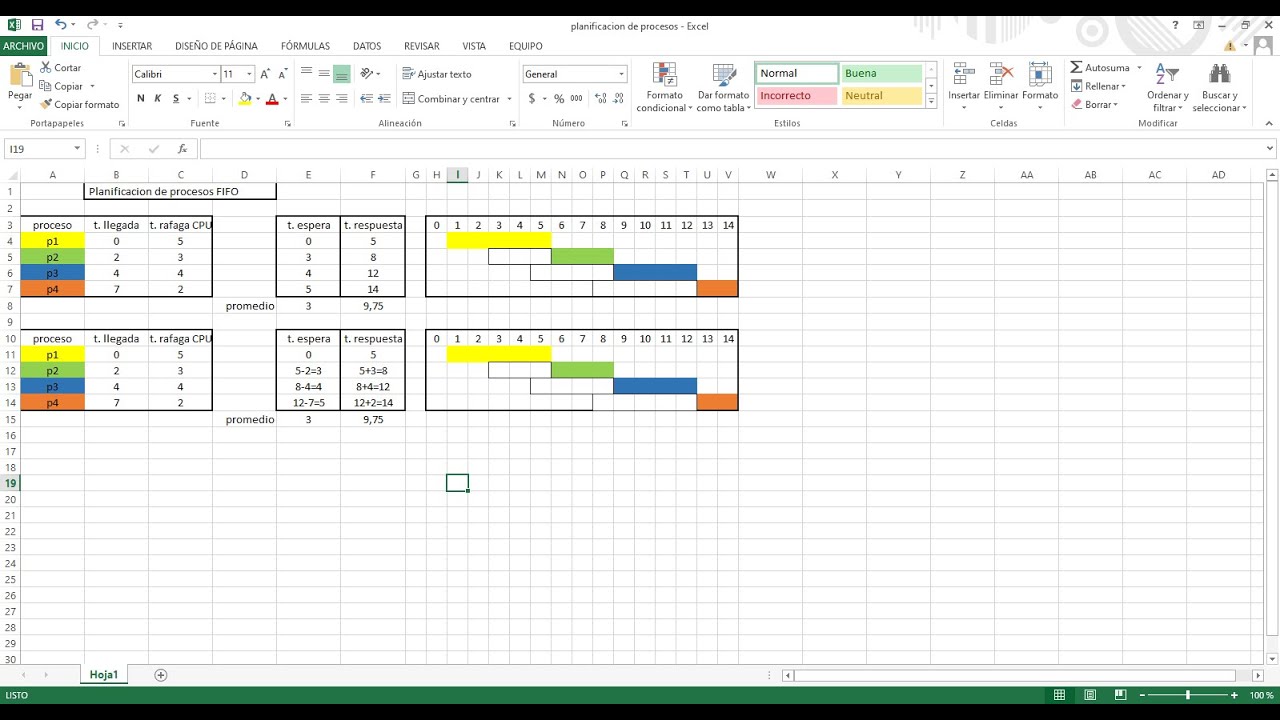Click the Paste (Pegar) clipboard icon
Viewport: 1280px width, 720px height.
[20, 75]
